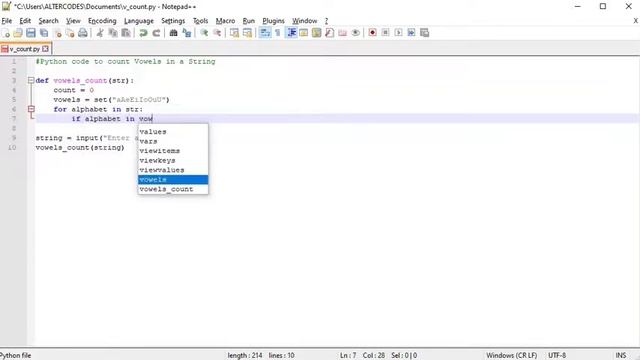Click the Cut scissors icon
Viewport: 640px width, 360px height.
pos(100,33)
